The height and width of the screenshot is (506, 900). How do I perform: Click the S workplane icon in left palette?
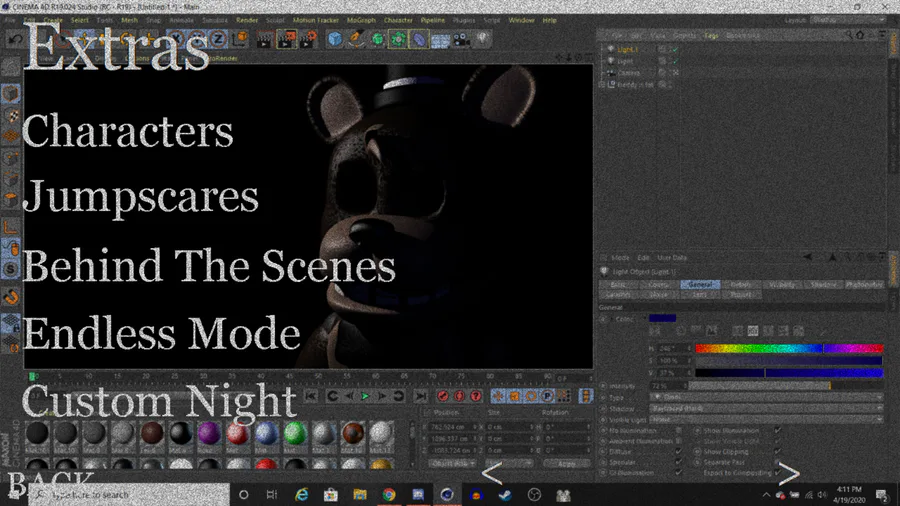point(11,270)
